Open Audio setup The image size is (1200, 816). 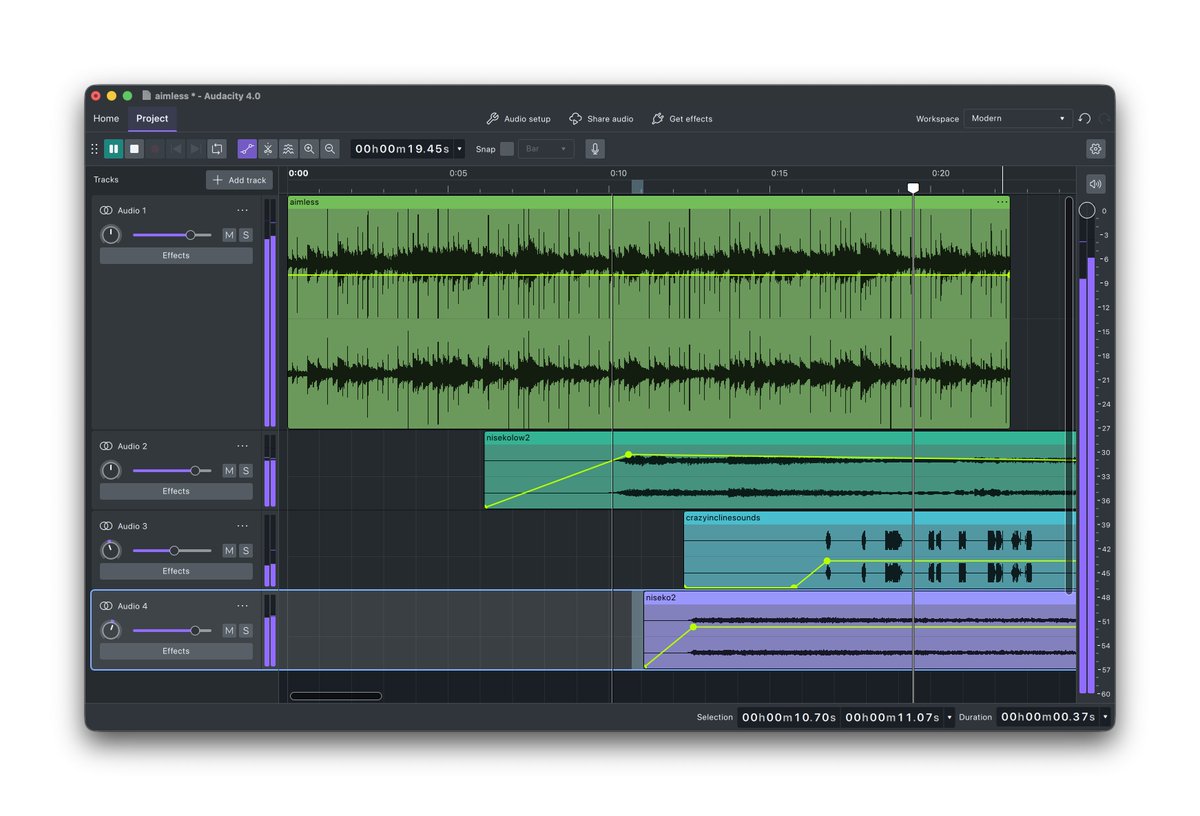(x=518, y=118)
